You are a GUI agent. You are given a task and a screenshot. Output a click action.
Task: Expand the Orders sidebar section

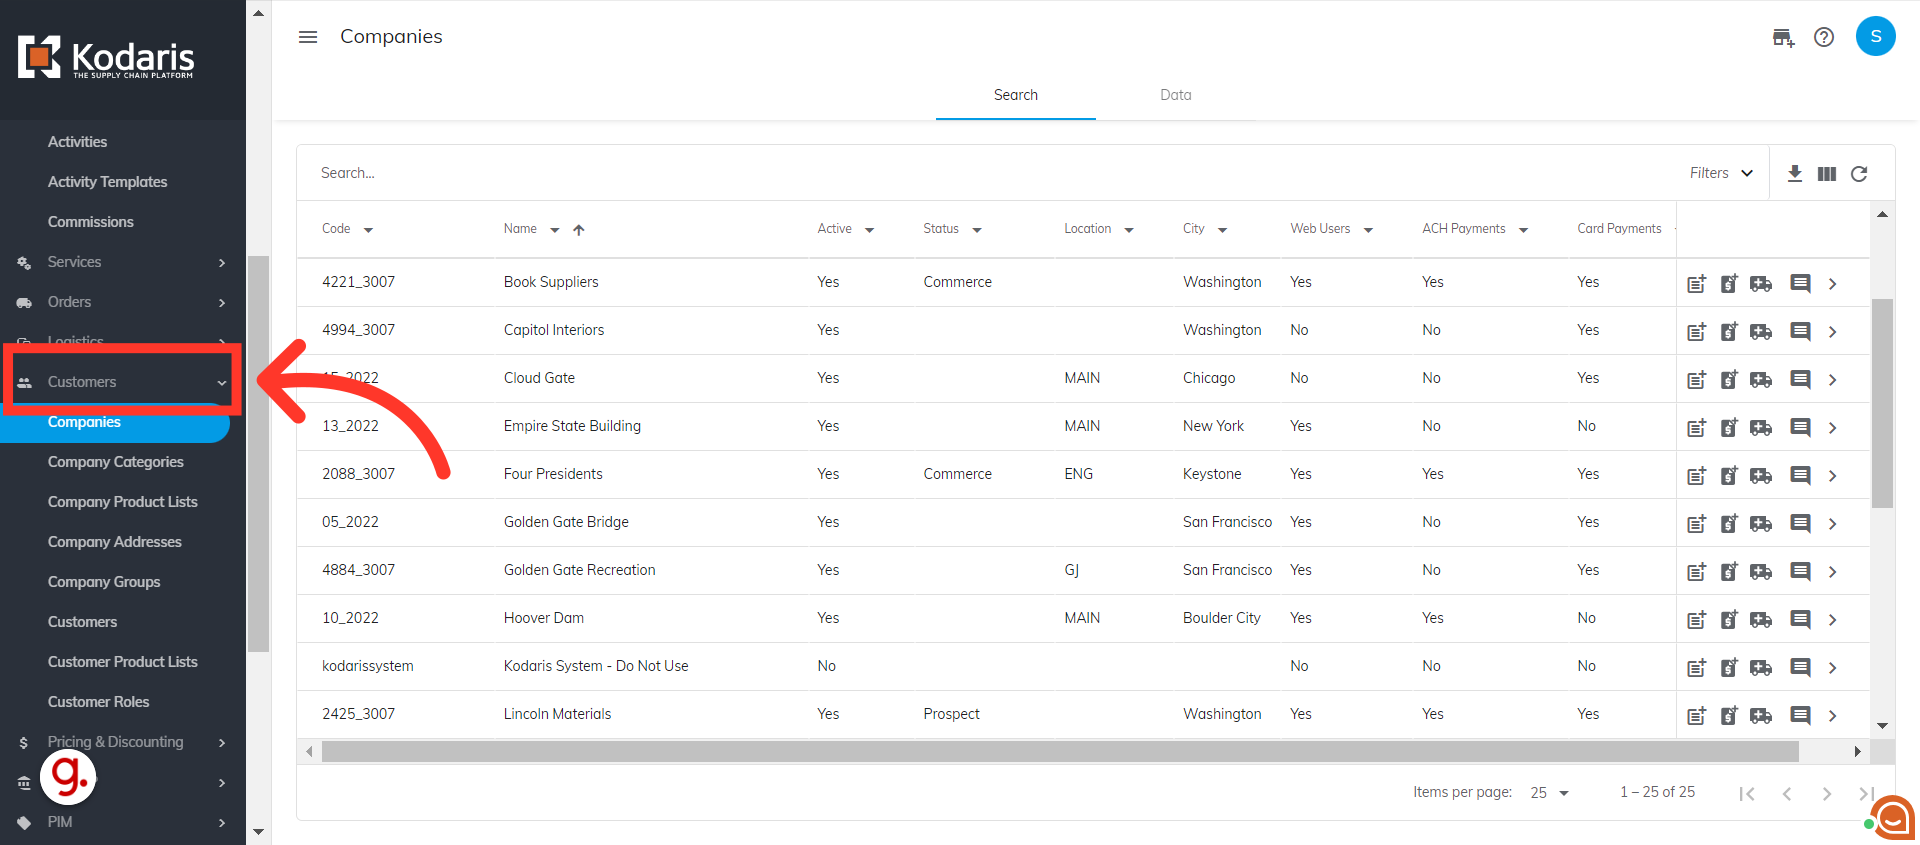pos(123,302)
